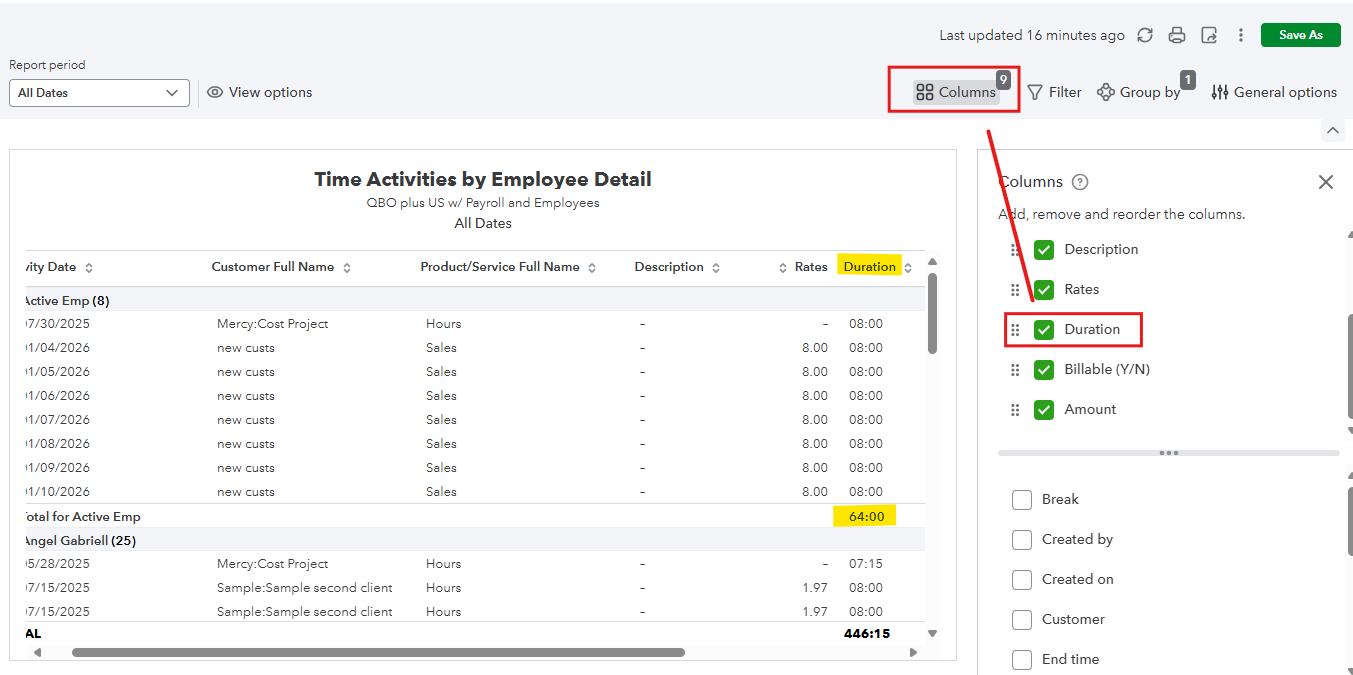
Task: Click View options
Action: pos(260,92)
